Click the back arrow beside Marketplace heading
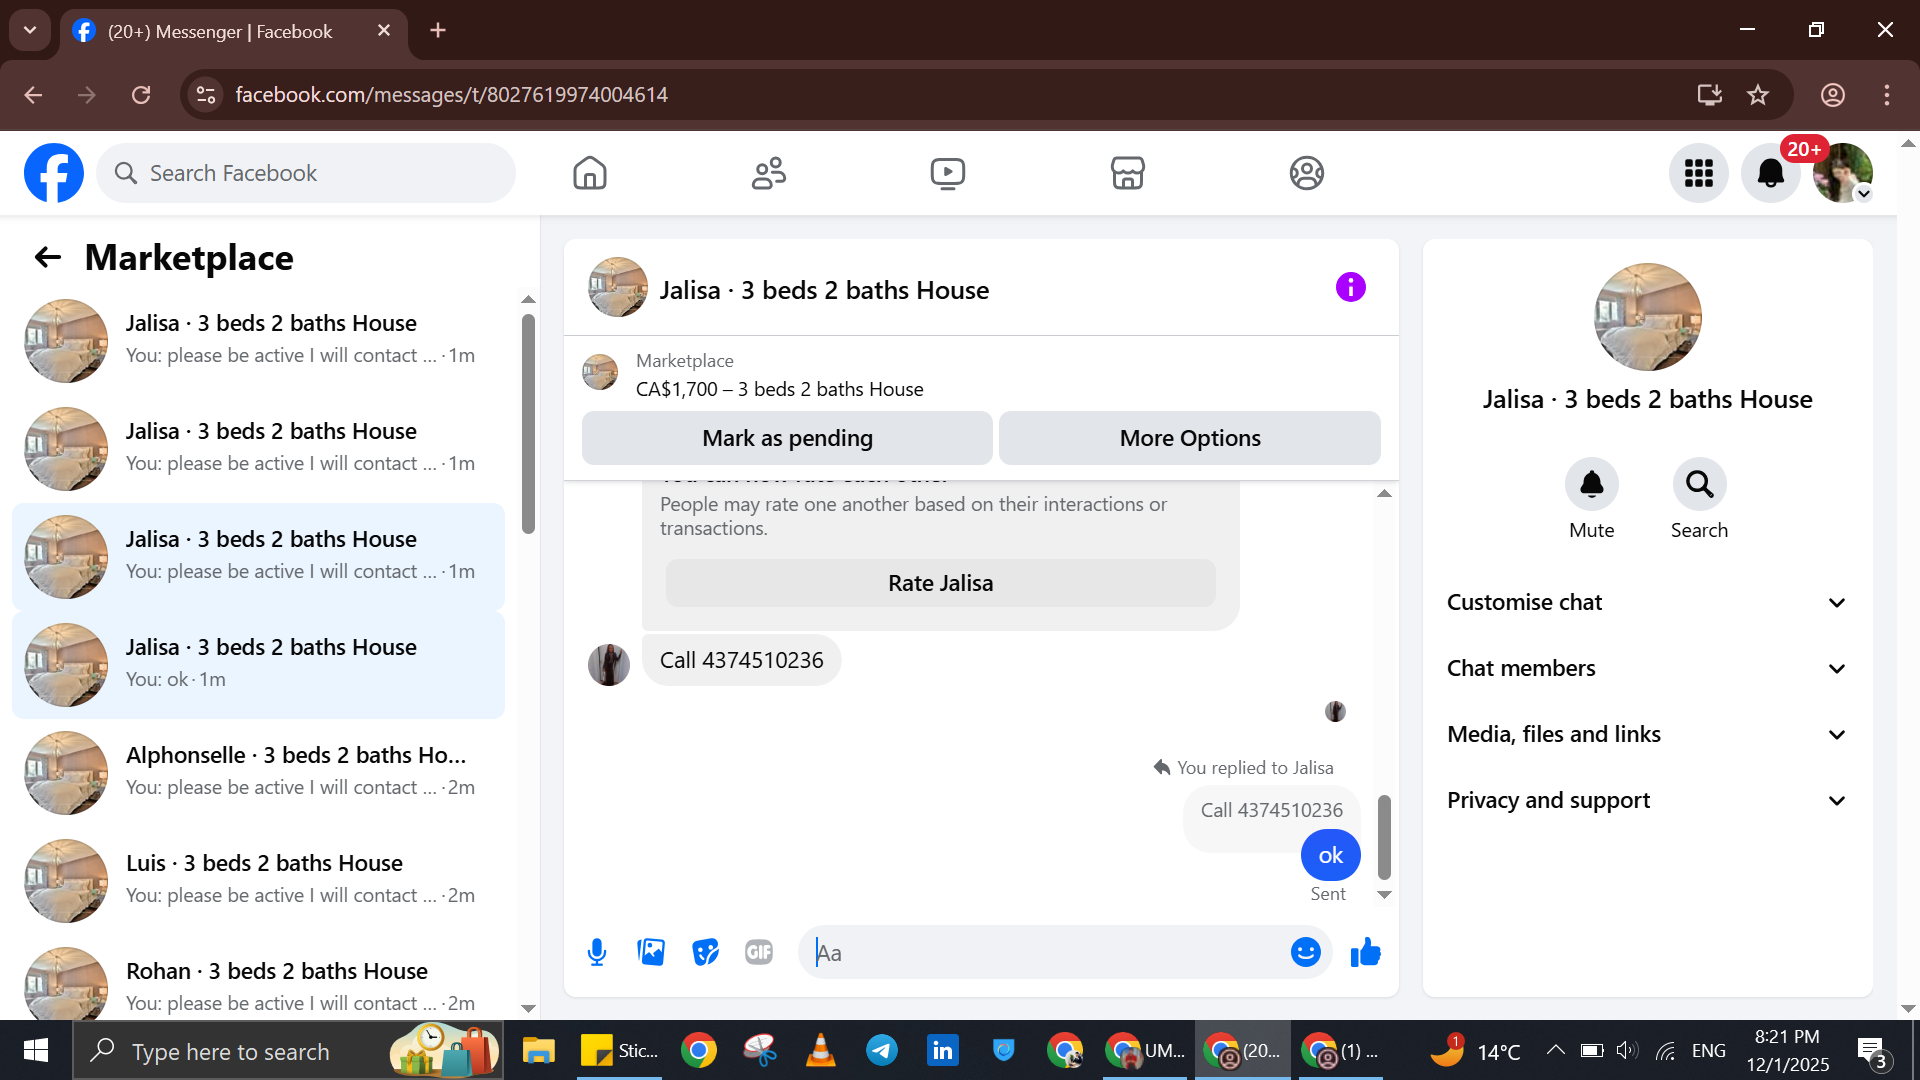The height and width of the screenshot is (1080, 1920). [48, 258]
